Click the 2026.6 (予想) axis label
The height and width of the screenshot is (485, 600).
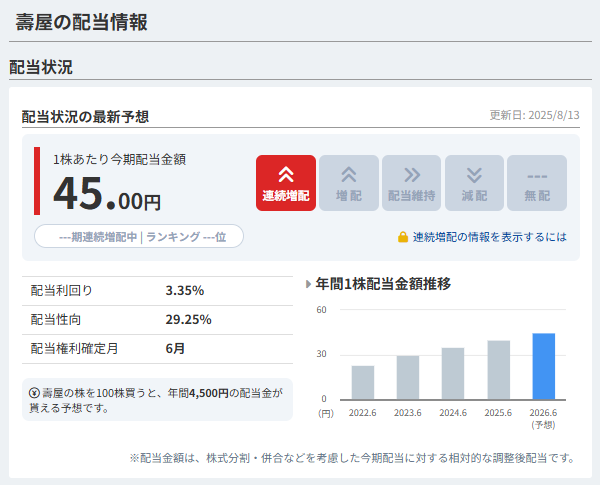[543, 419]
